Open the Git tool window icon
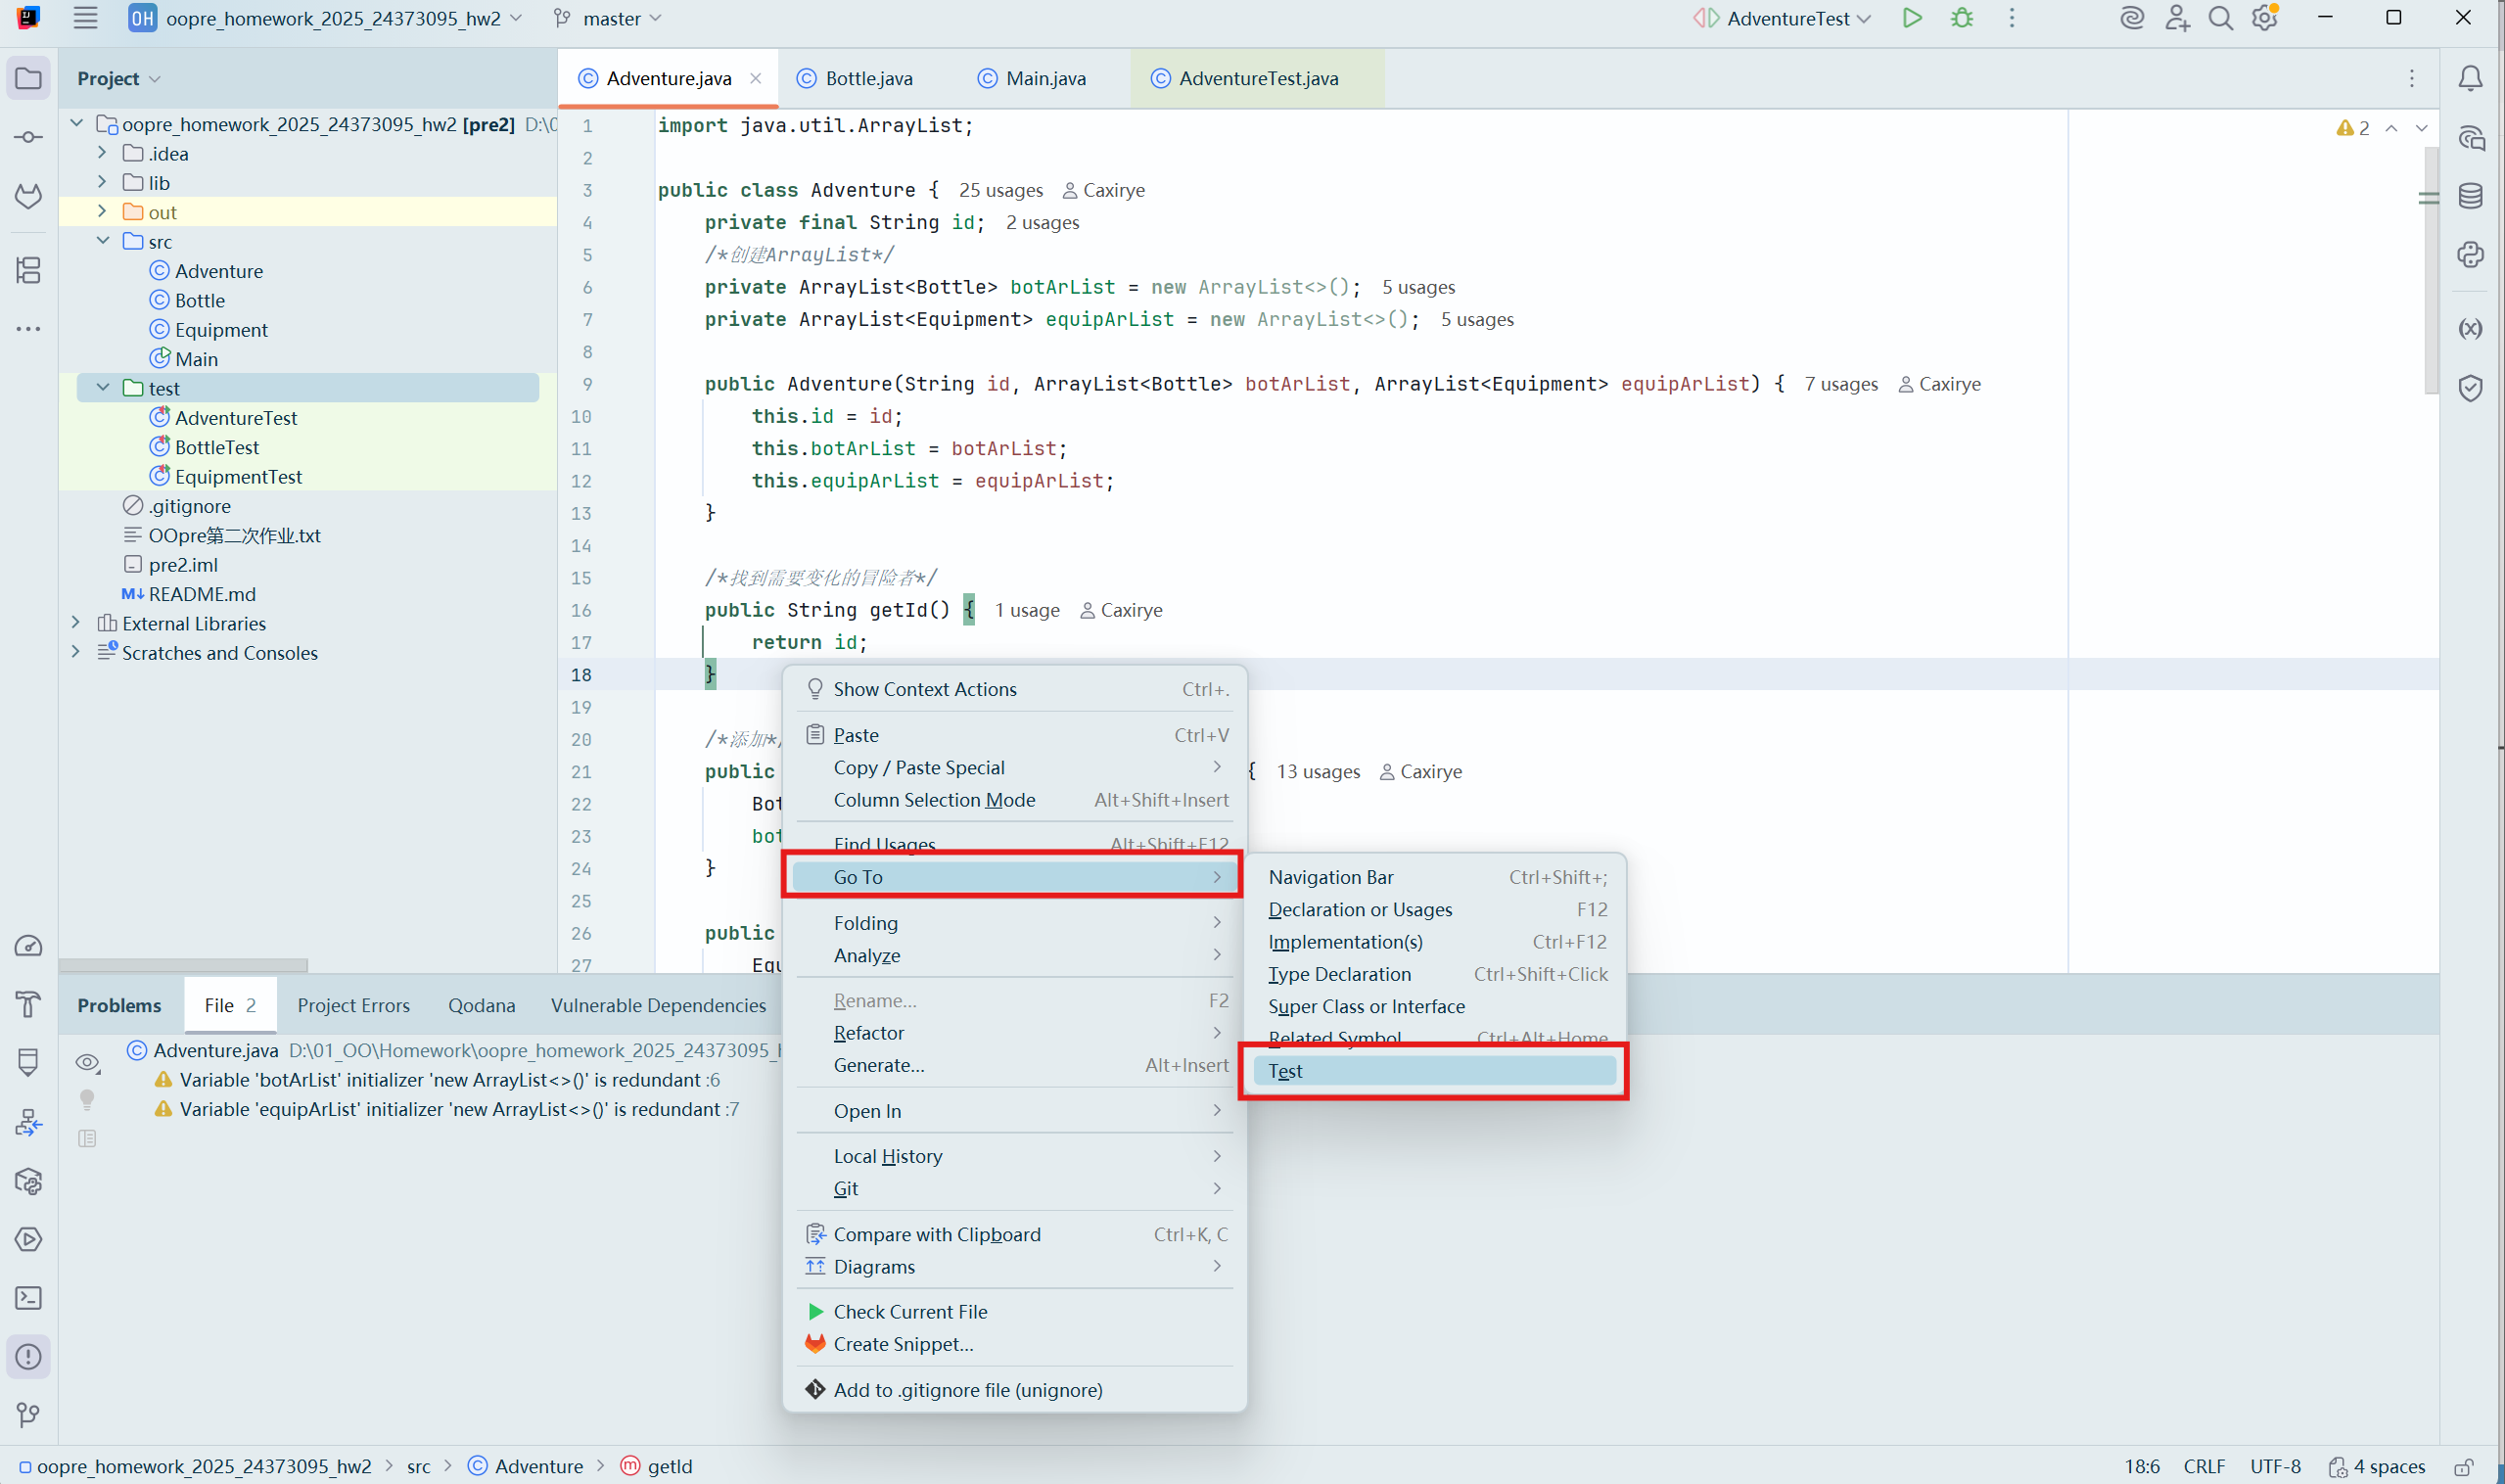2505x1484 pixels. point(28,1415)
